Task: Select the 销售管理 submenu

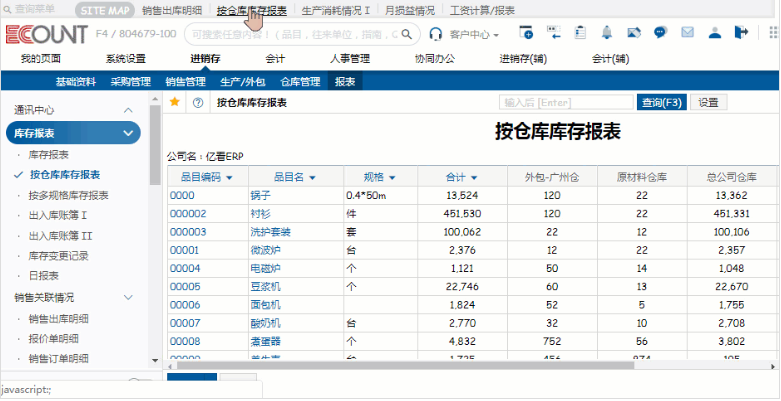Action: 185,82
